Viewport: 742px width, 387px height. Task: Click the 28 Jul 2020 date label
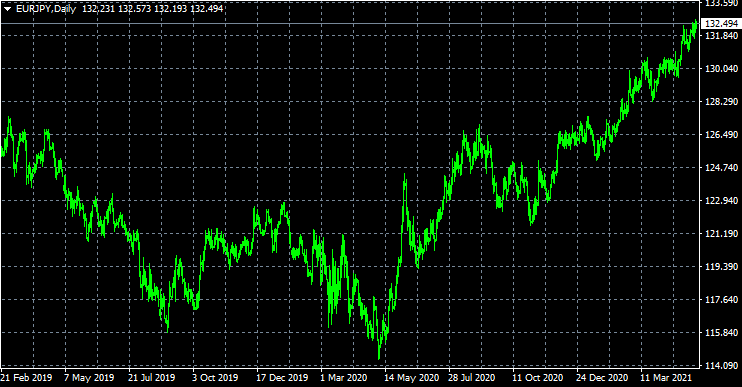(x=471, y=378)
